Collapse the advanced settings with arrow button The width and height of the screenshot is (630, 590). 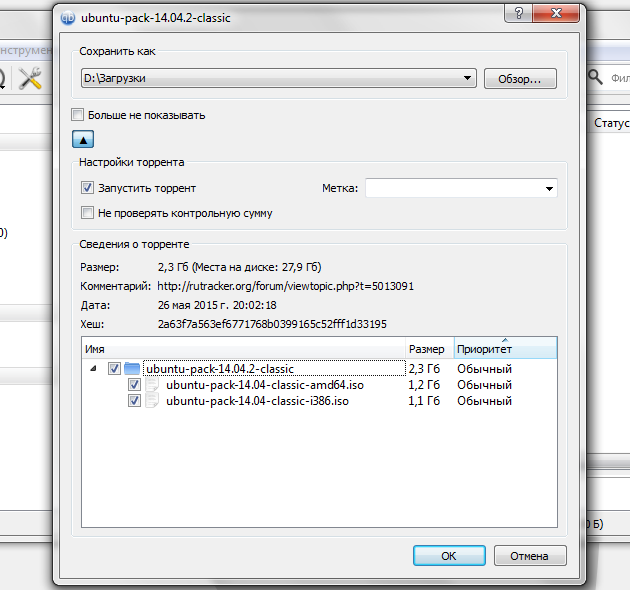click(x=83, y=139)
